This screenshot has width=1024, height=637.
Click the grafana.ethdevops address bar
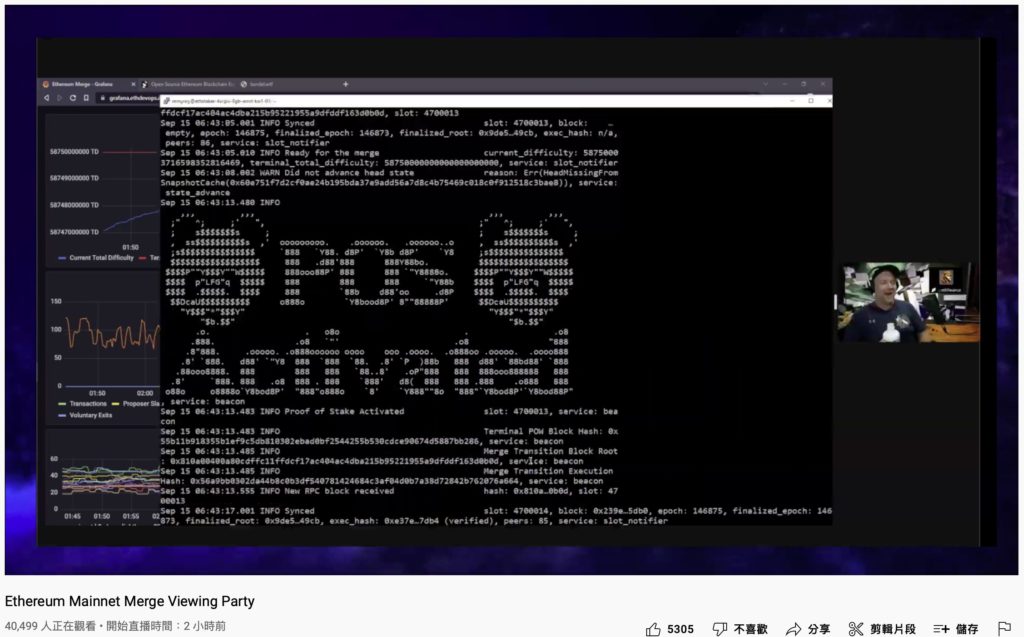point(129,98)
